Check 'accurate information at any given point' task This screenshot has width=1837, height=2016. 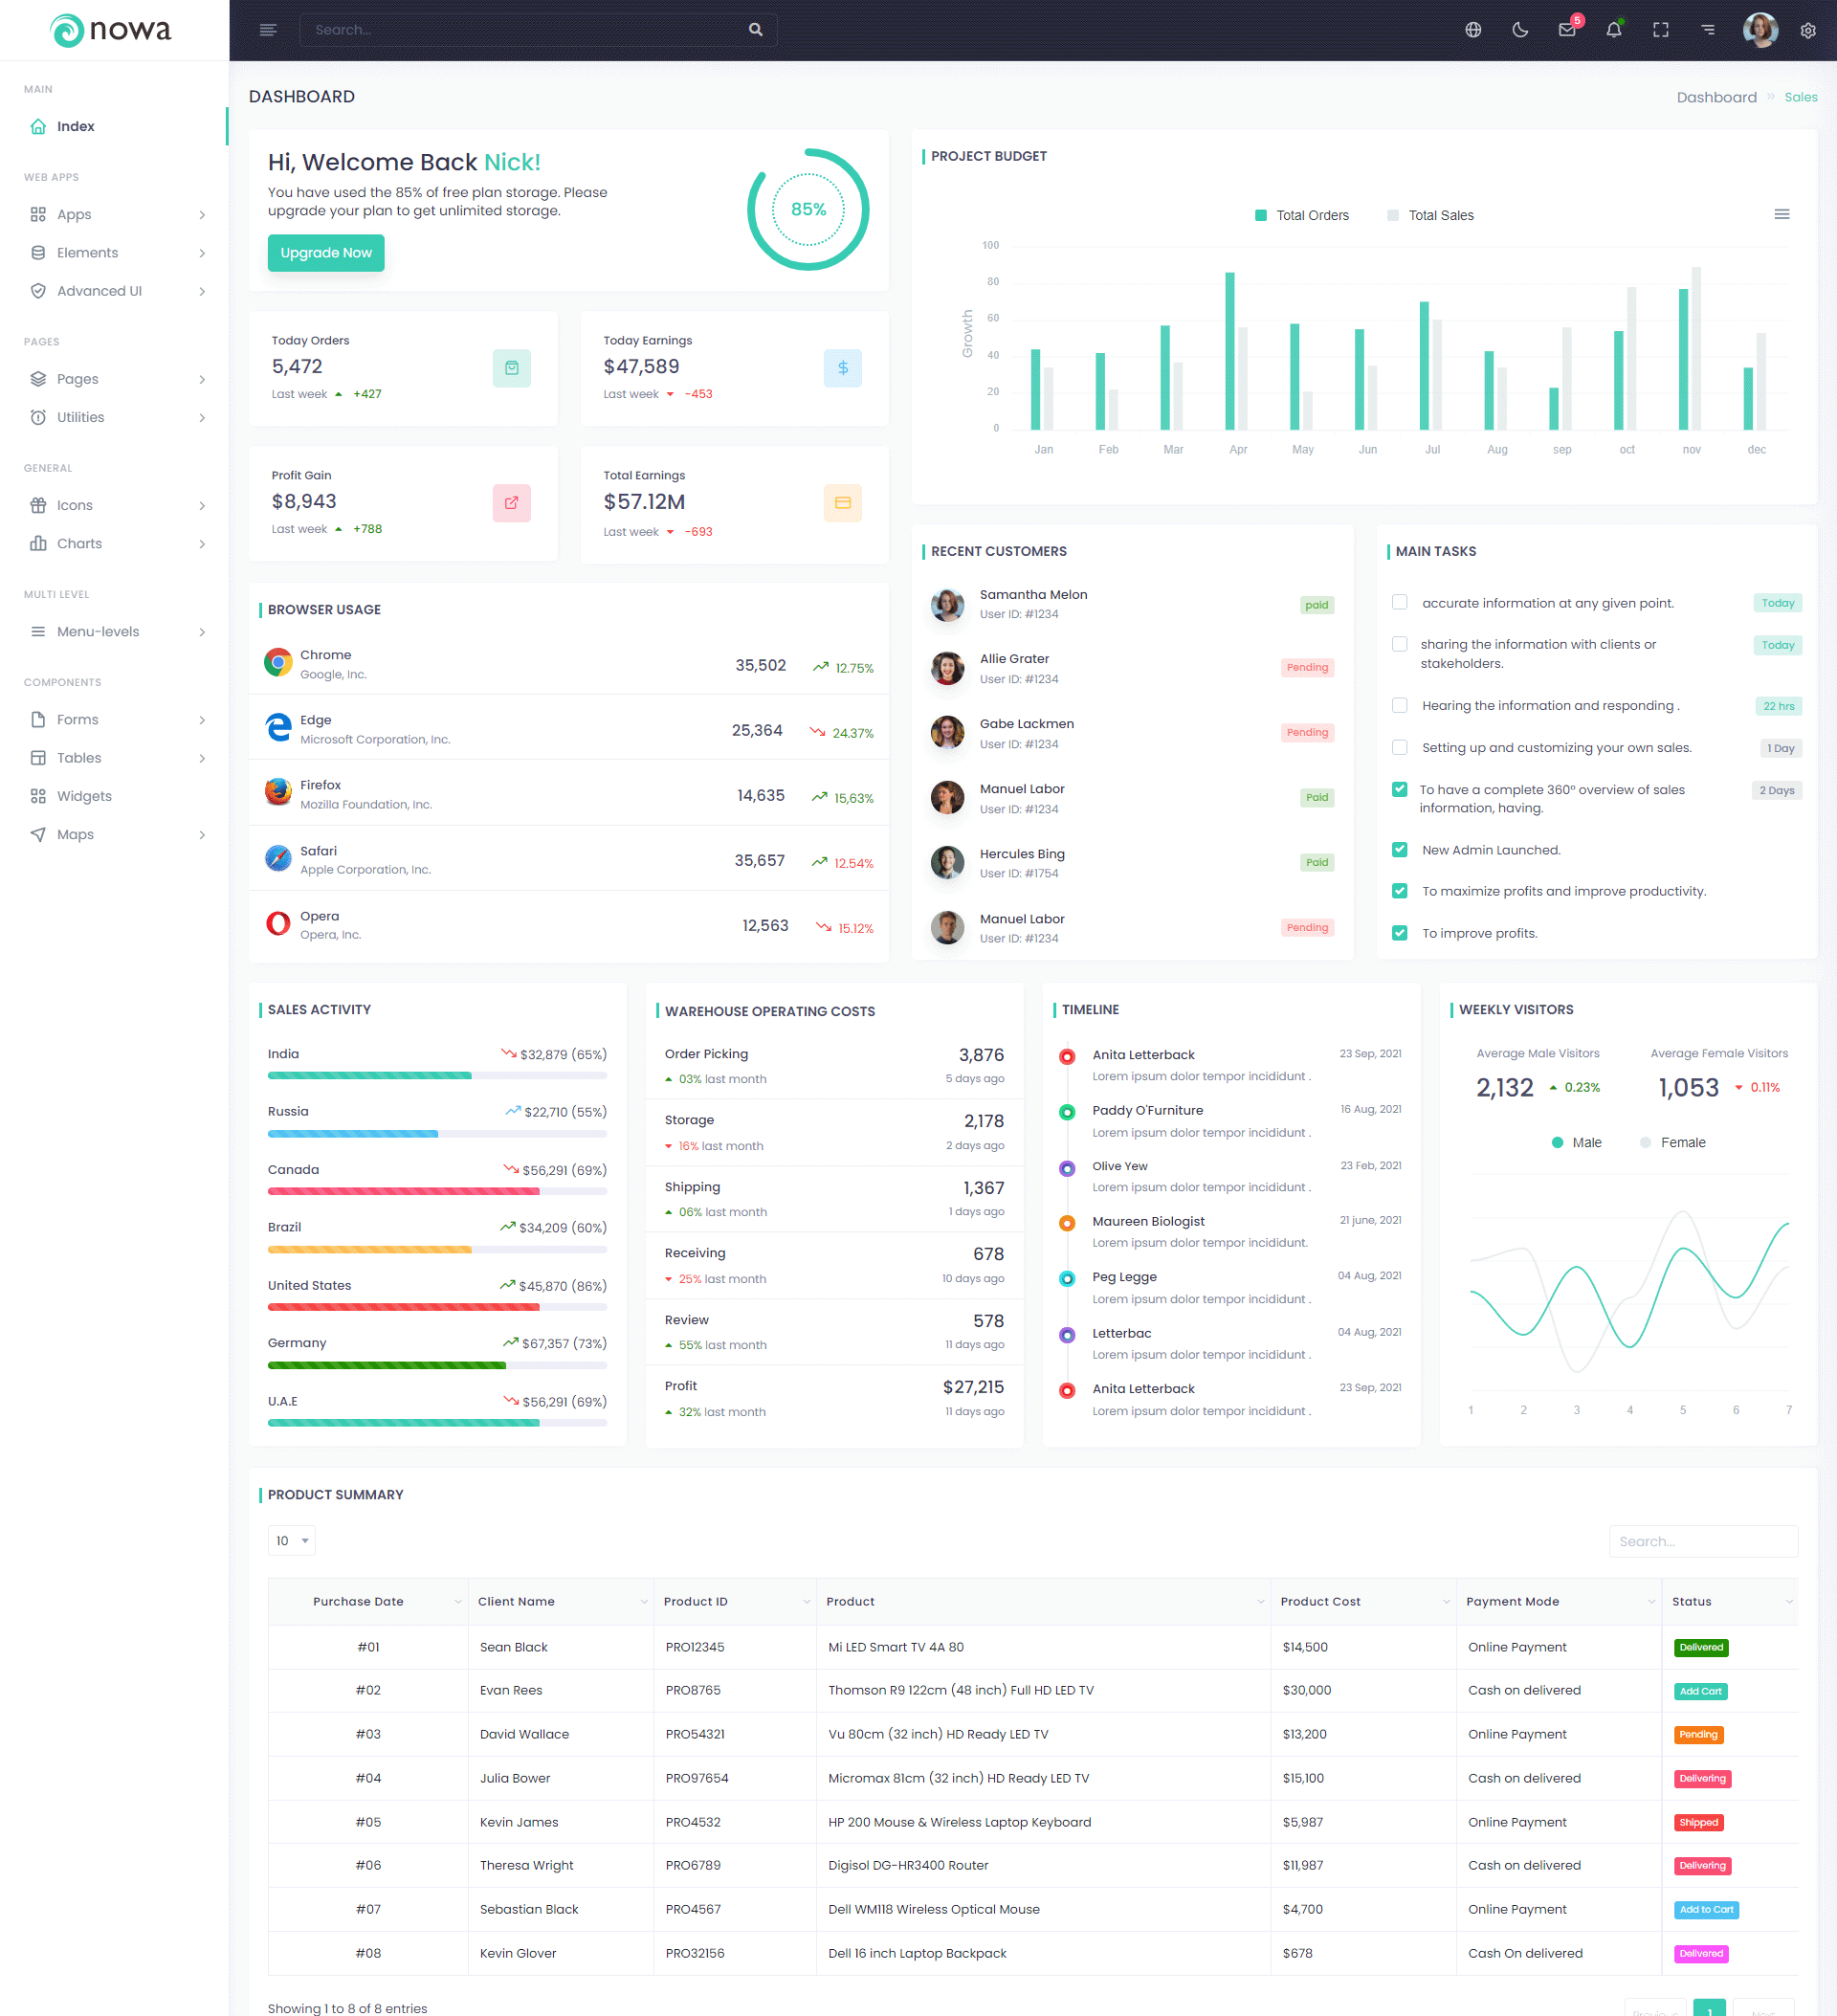pyautogui.click(x=1399, y=602)
